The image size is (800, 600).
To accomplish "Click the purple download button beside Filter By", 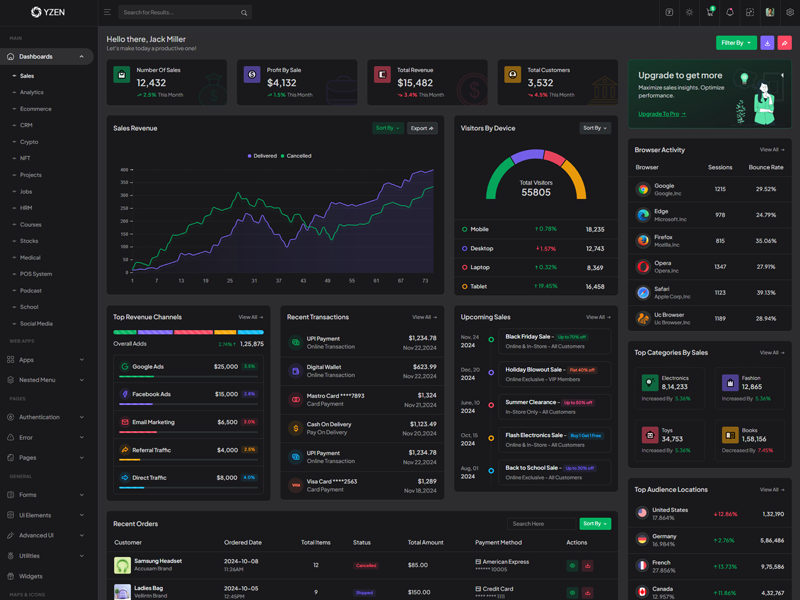I will click(767, 43).
